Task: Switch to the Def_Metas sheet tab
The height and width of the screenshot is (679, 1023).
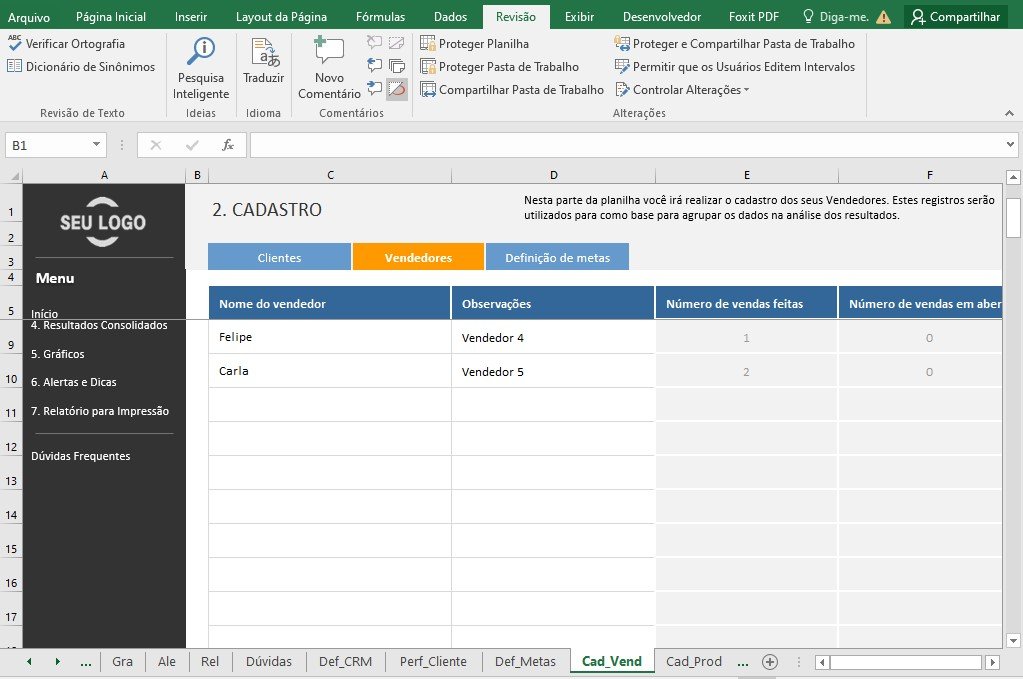Action: (525, 661)
